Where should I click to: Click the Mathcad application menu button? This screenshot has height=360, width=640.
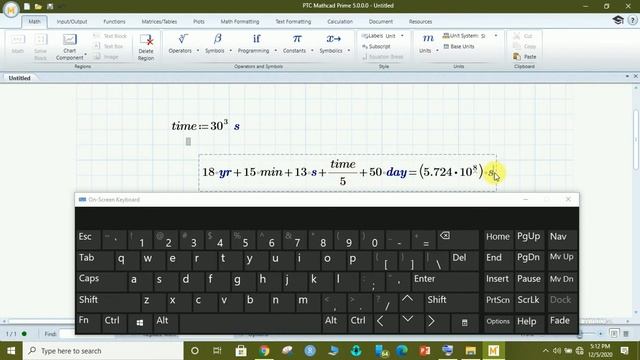[x=11, y=9]
